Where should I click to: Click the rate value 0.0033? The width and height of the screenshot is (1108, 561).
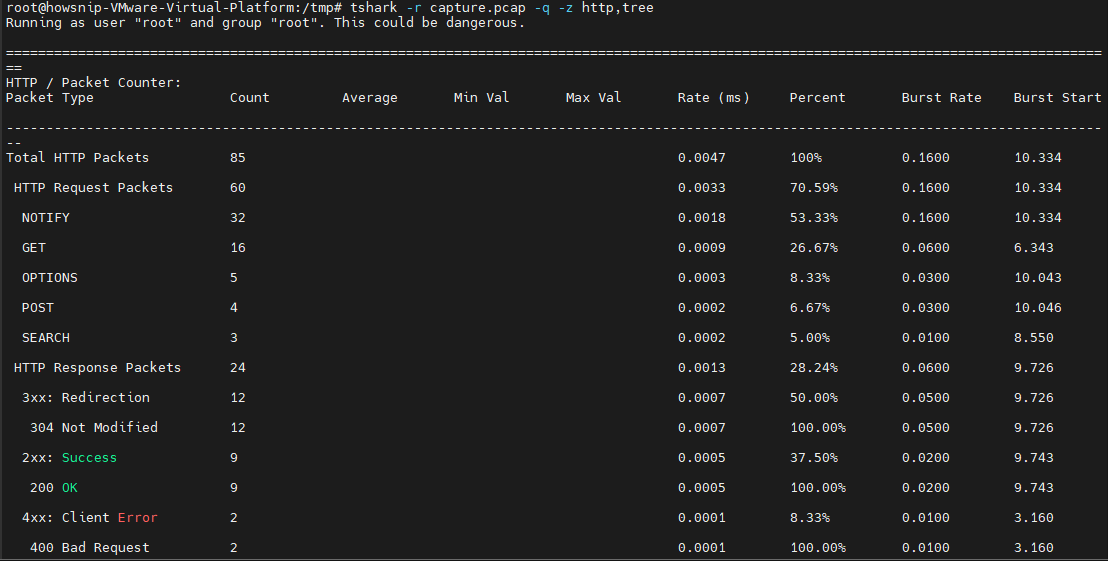[x=702, y=187]
